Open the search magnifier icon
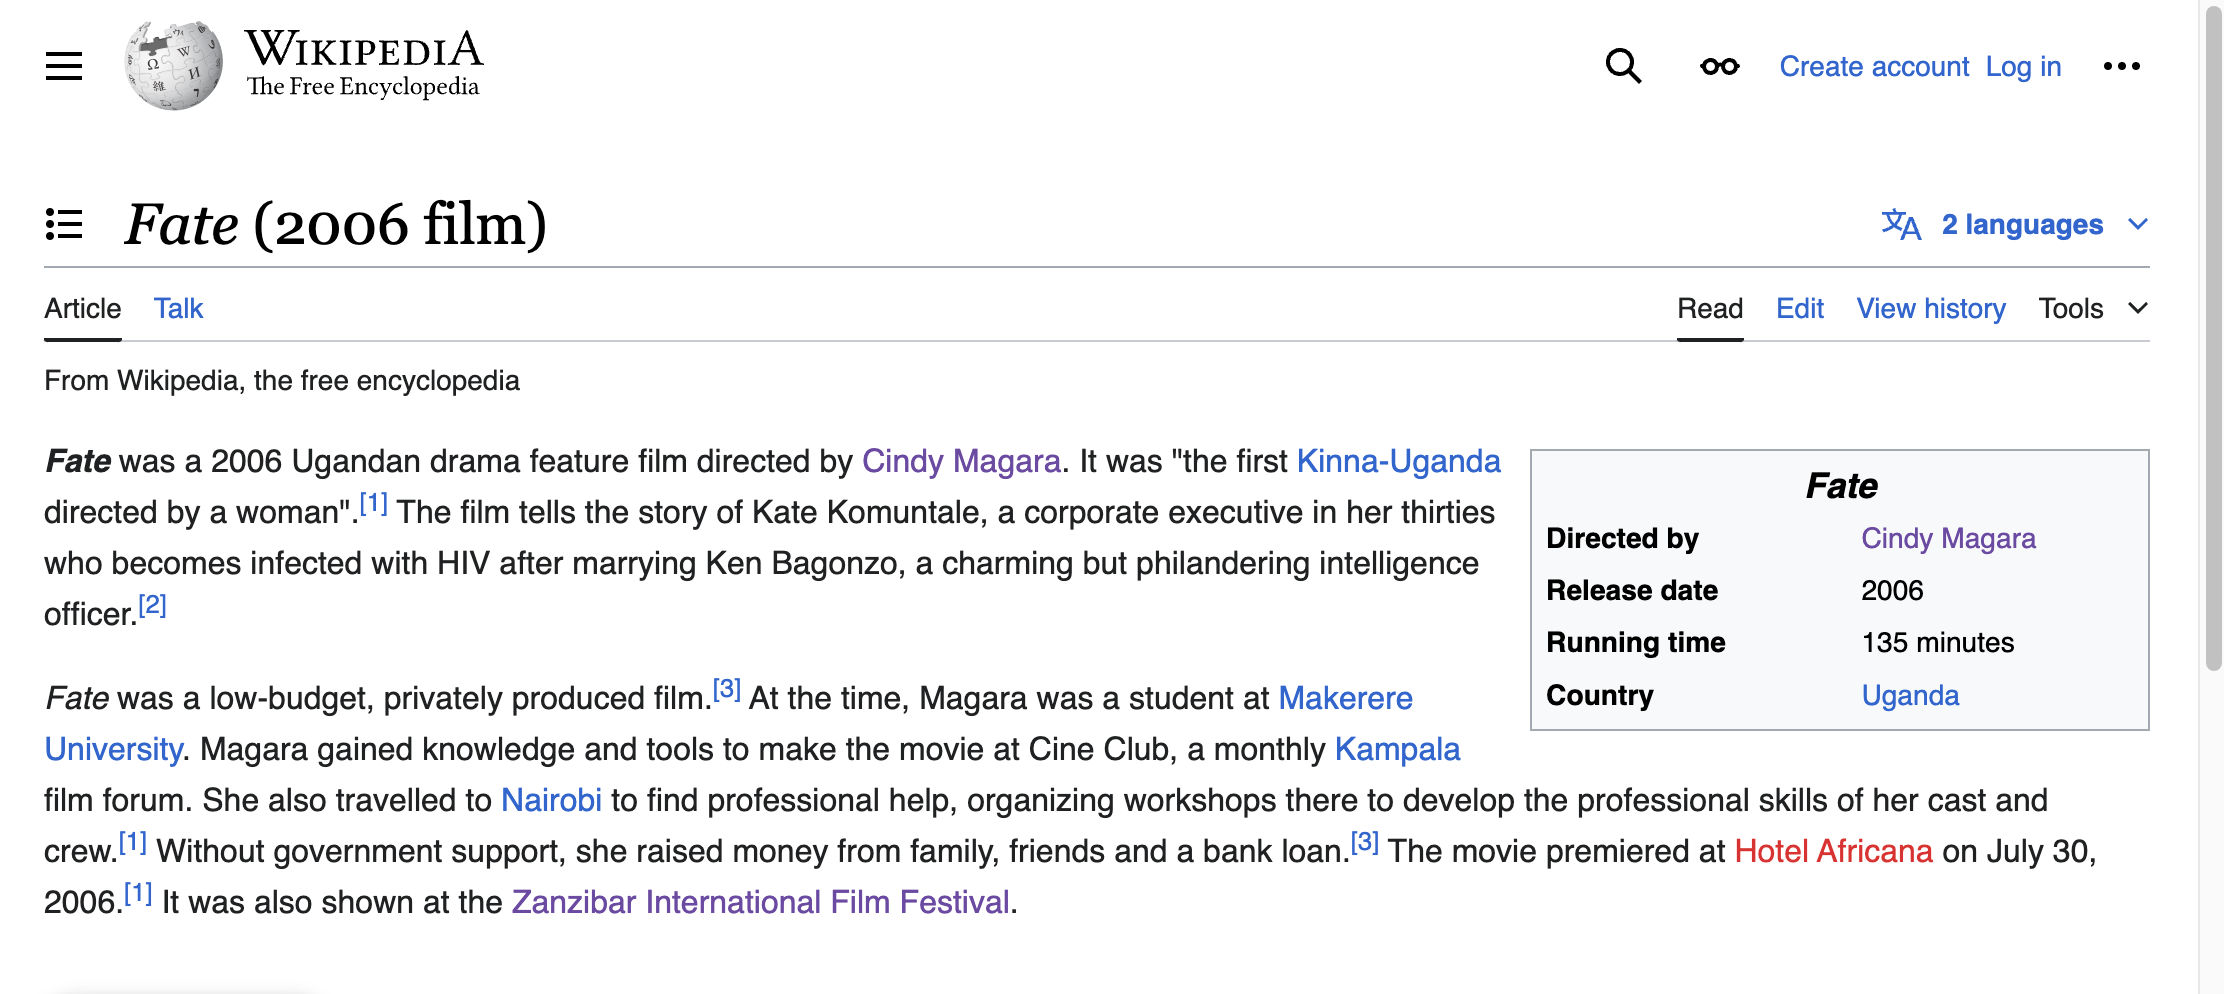Image resolution: width=2224 pixels, height=994 pixels. click(1623, 67)
